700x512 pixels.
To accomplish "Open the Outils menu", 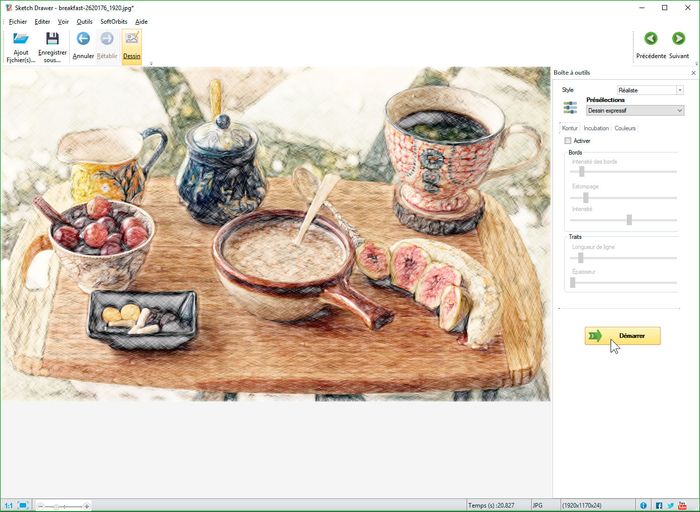I will pos(84,21).
